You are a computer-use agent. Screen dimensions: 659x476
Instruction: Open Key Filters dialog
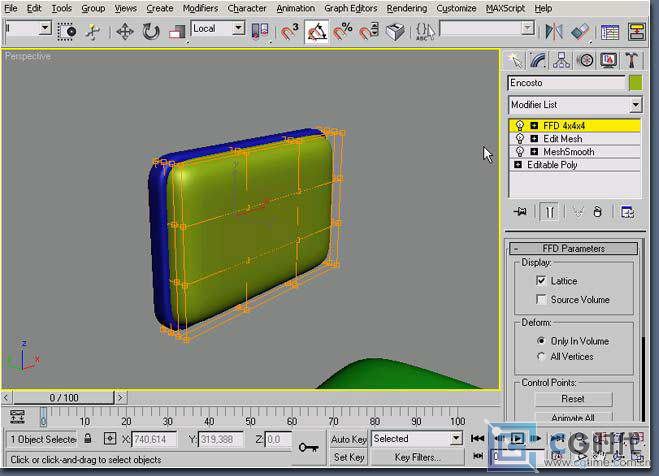(417, 457)
